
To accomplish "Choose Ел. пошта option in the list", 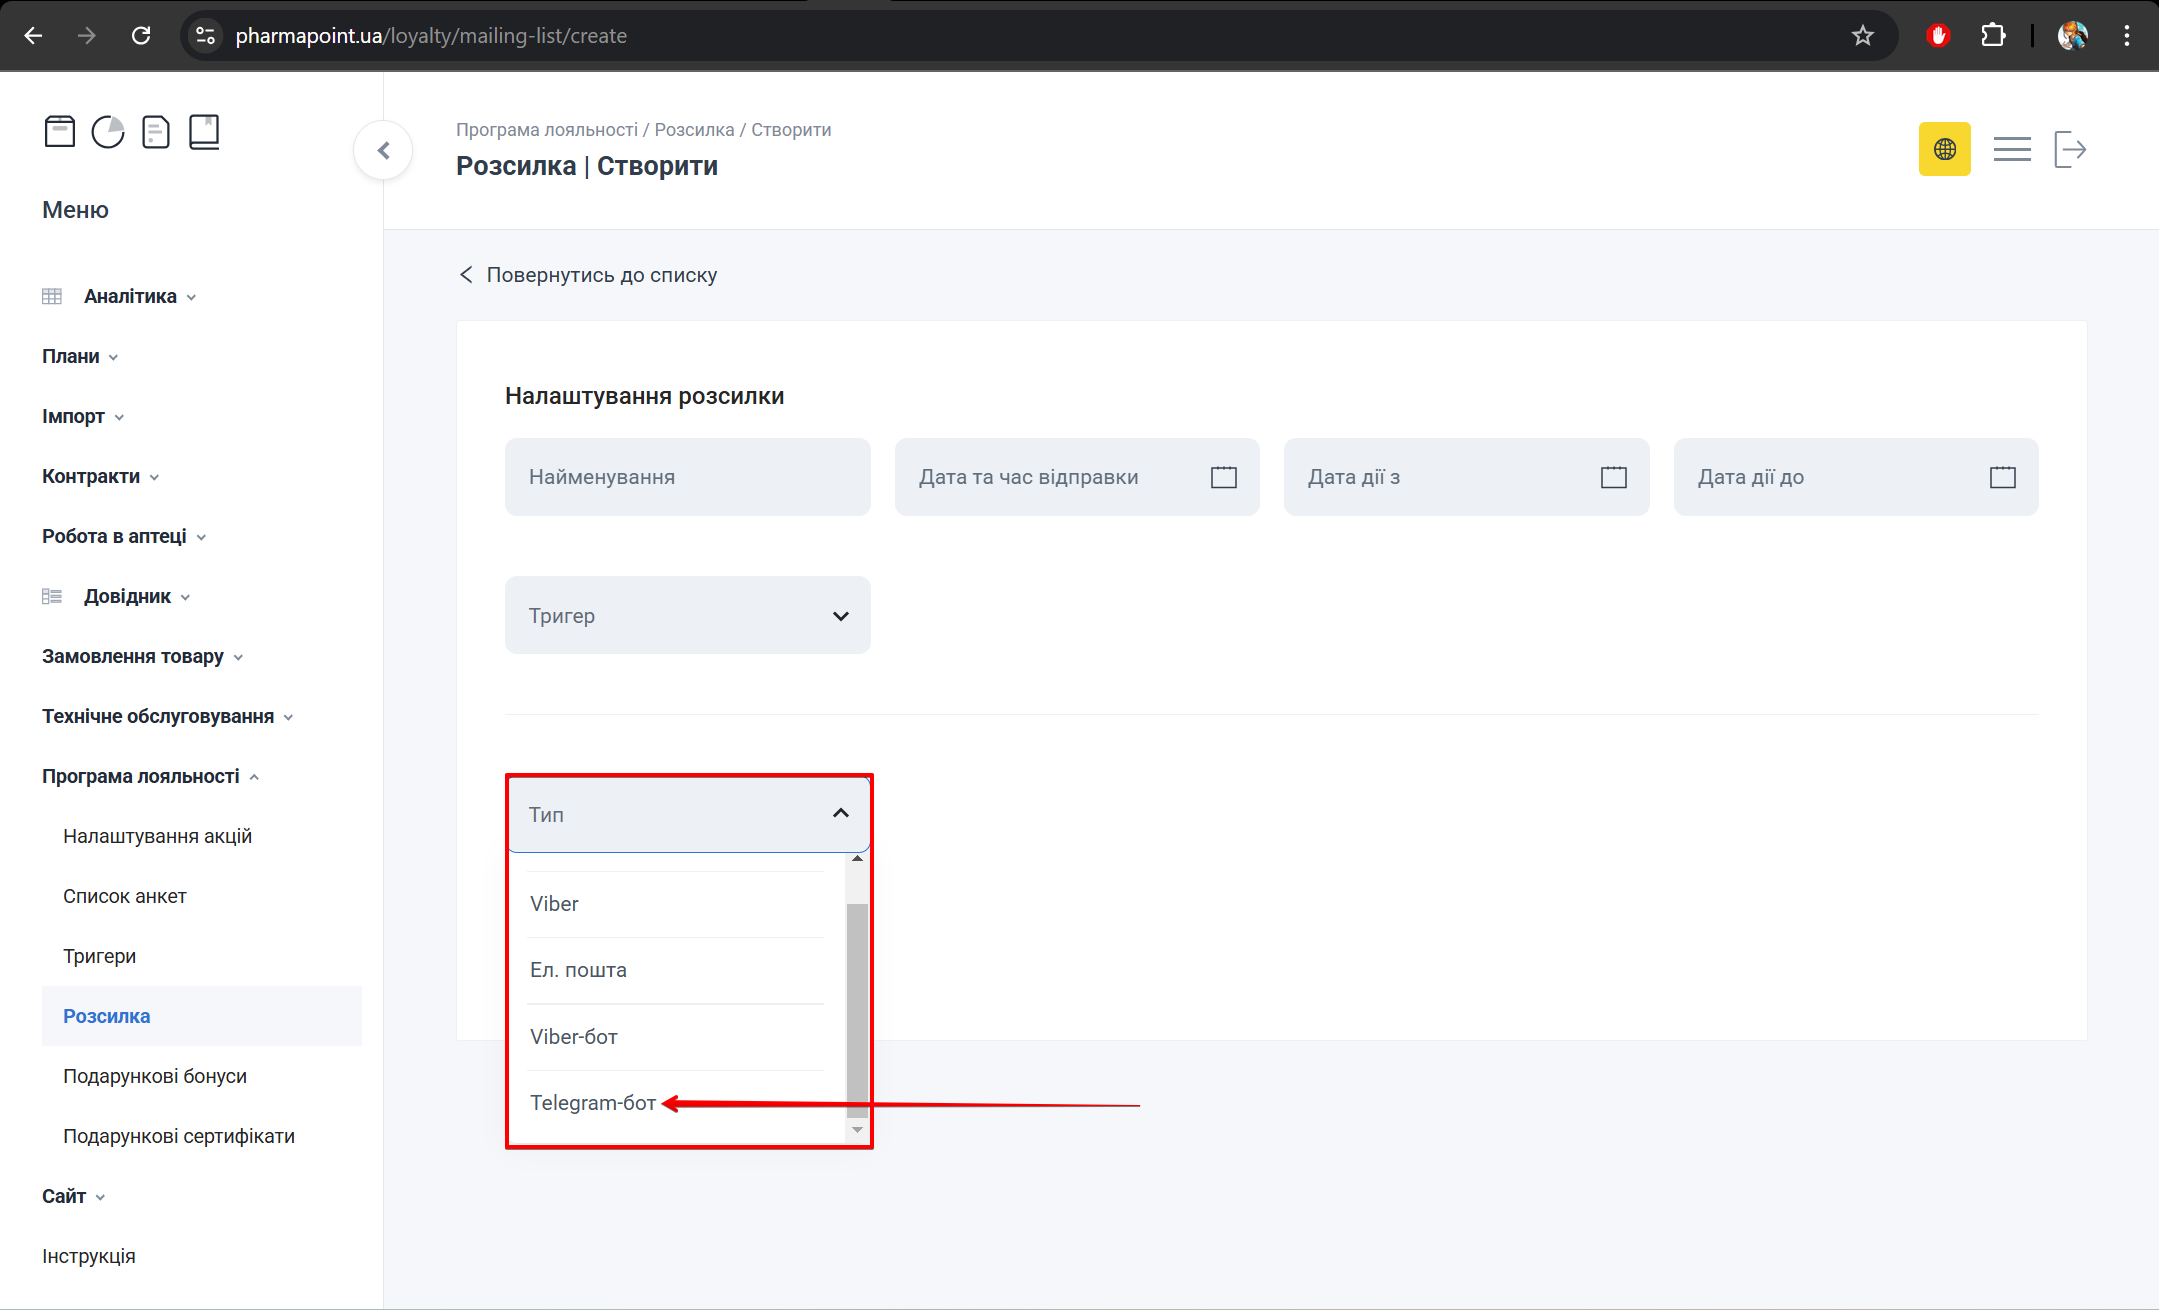I will (578, 970).
